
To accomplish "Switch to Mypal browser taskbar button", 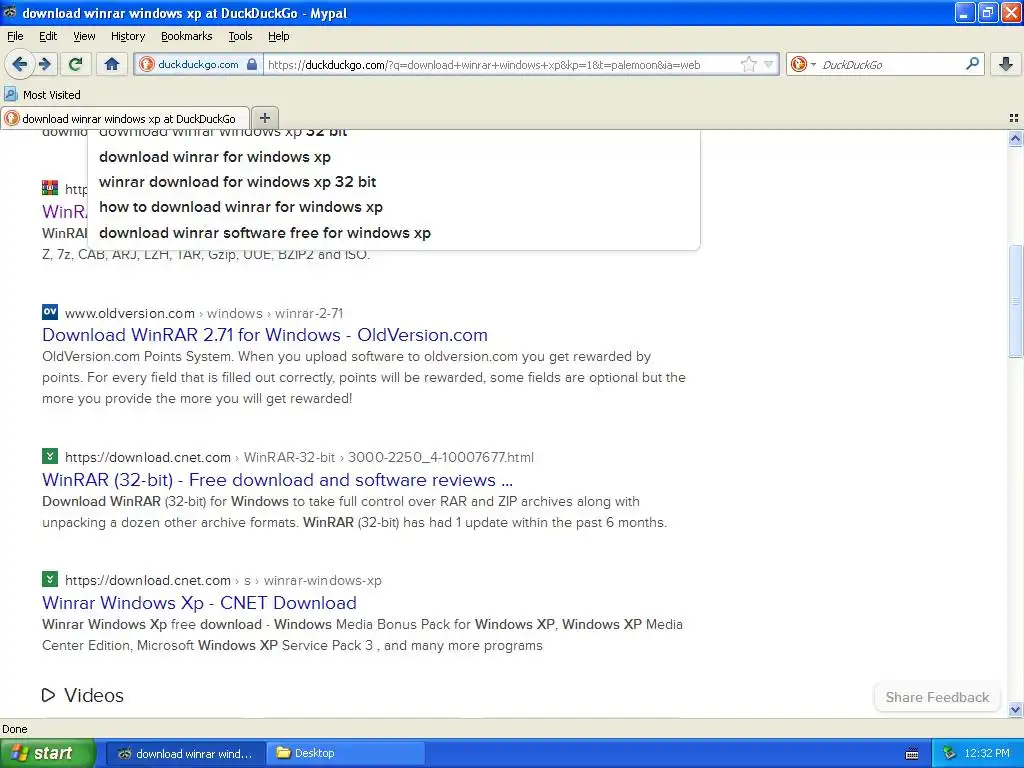I will [x=185, y=753].
